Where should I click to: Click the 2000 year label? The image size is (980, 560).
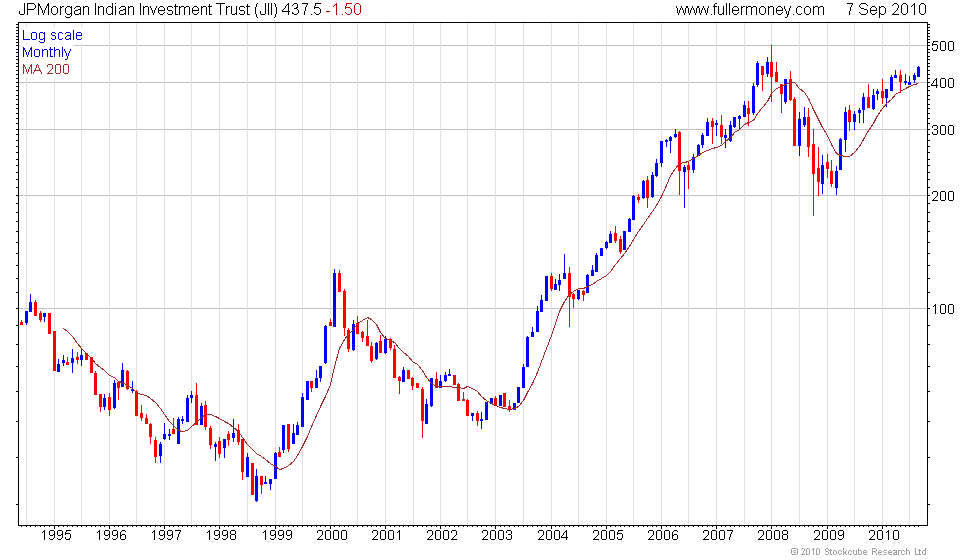click(331, 535)
